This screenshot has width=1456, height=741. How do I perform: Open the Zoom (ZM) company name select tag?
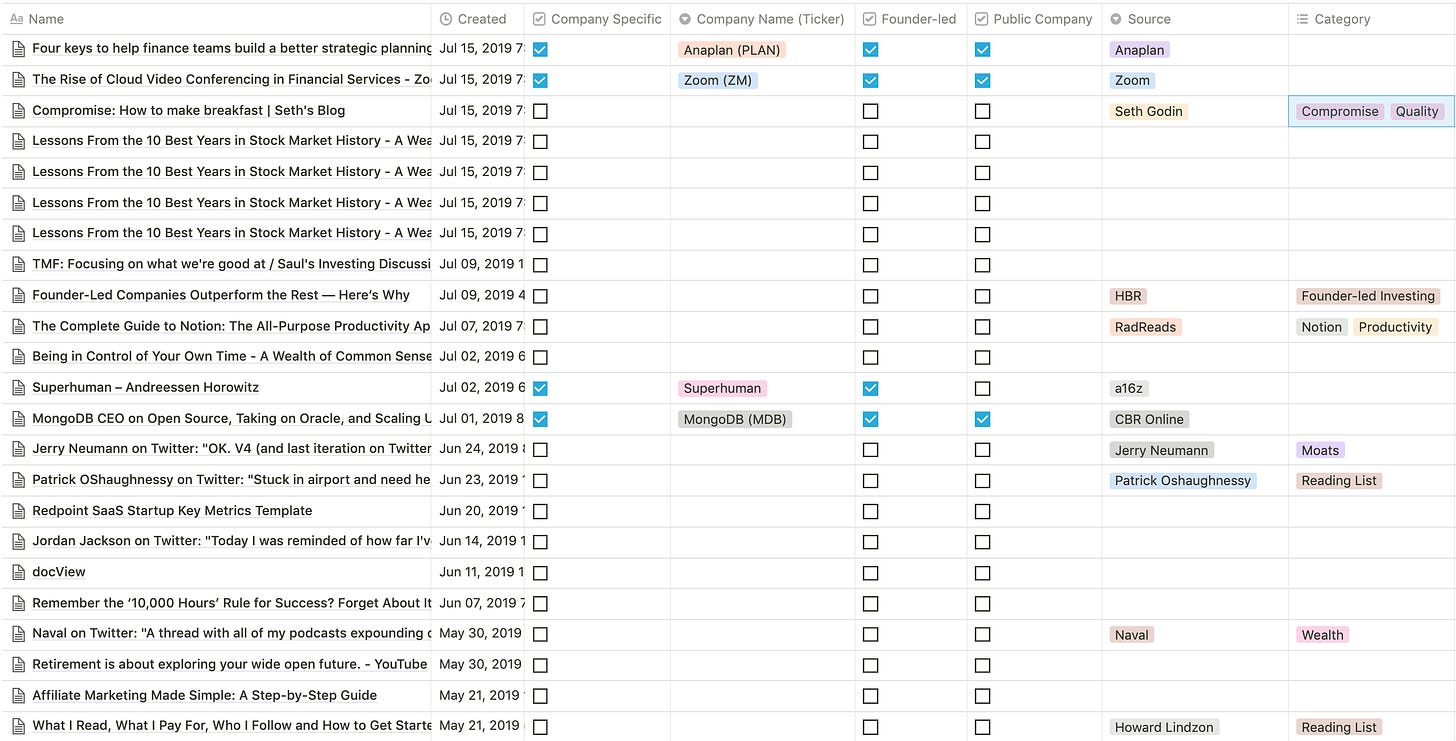point(719,80)
